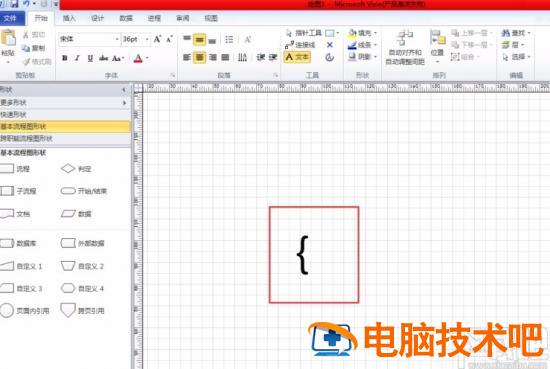
Task: Switch to the Design (设计) tab
Action: (98, 18)
